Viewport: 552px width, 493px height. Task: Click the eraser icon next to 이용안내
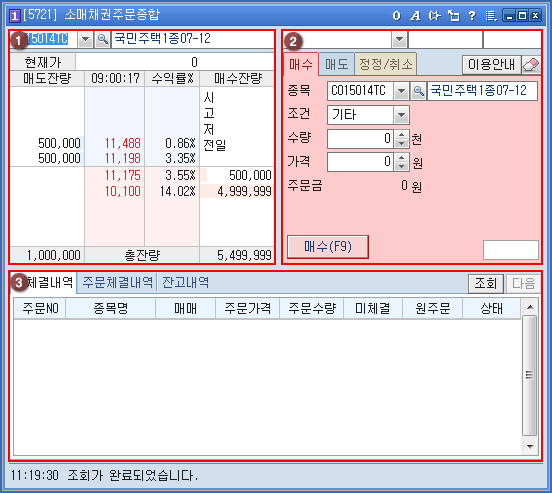(531, 65)
